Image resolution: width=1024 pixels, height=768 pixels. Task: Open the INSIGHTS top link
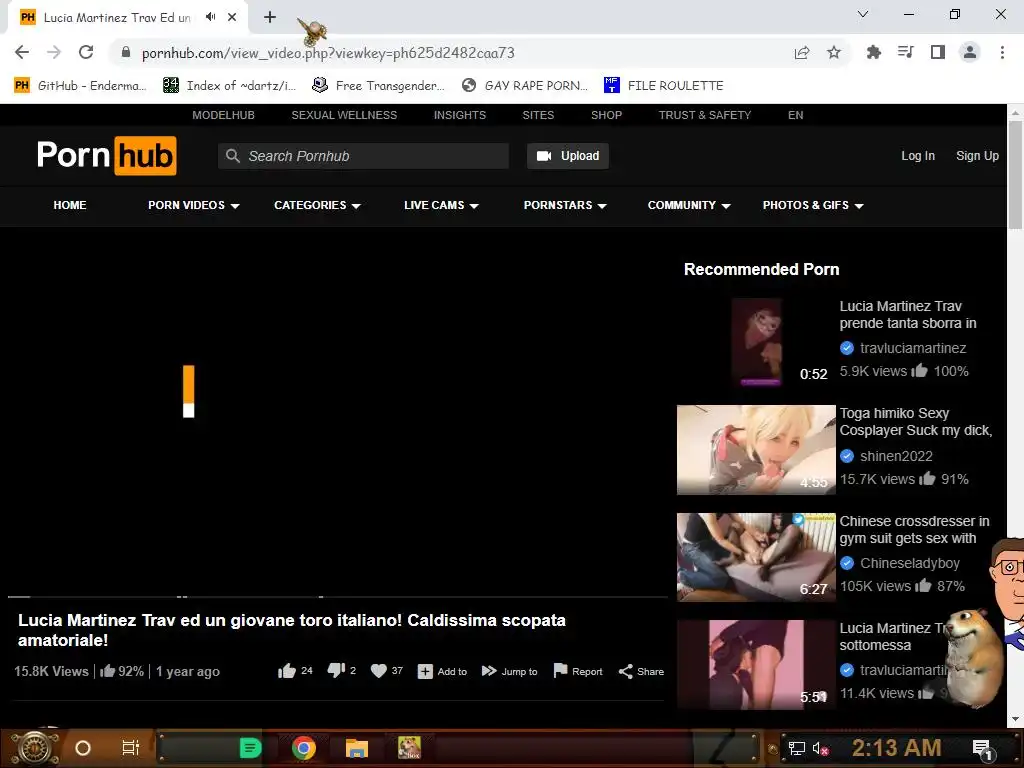[x=460, y=115]
